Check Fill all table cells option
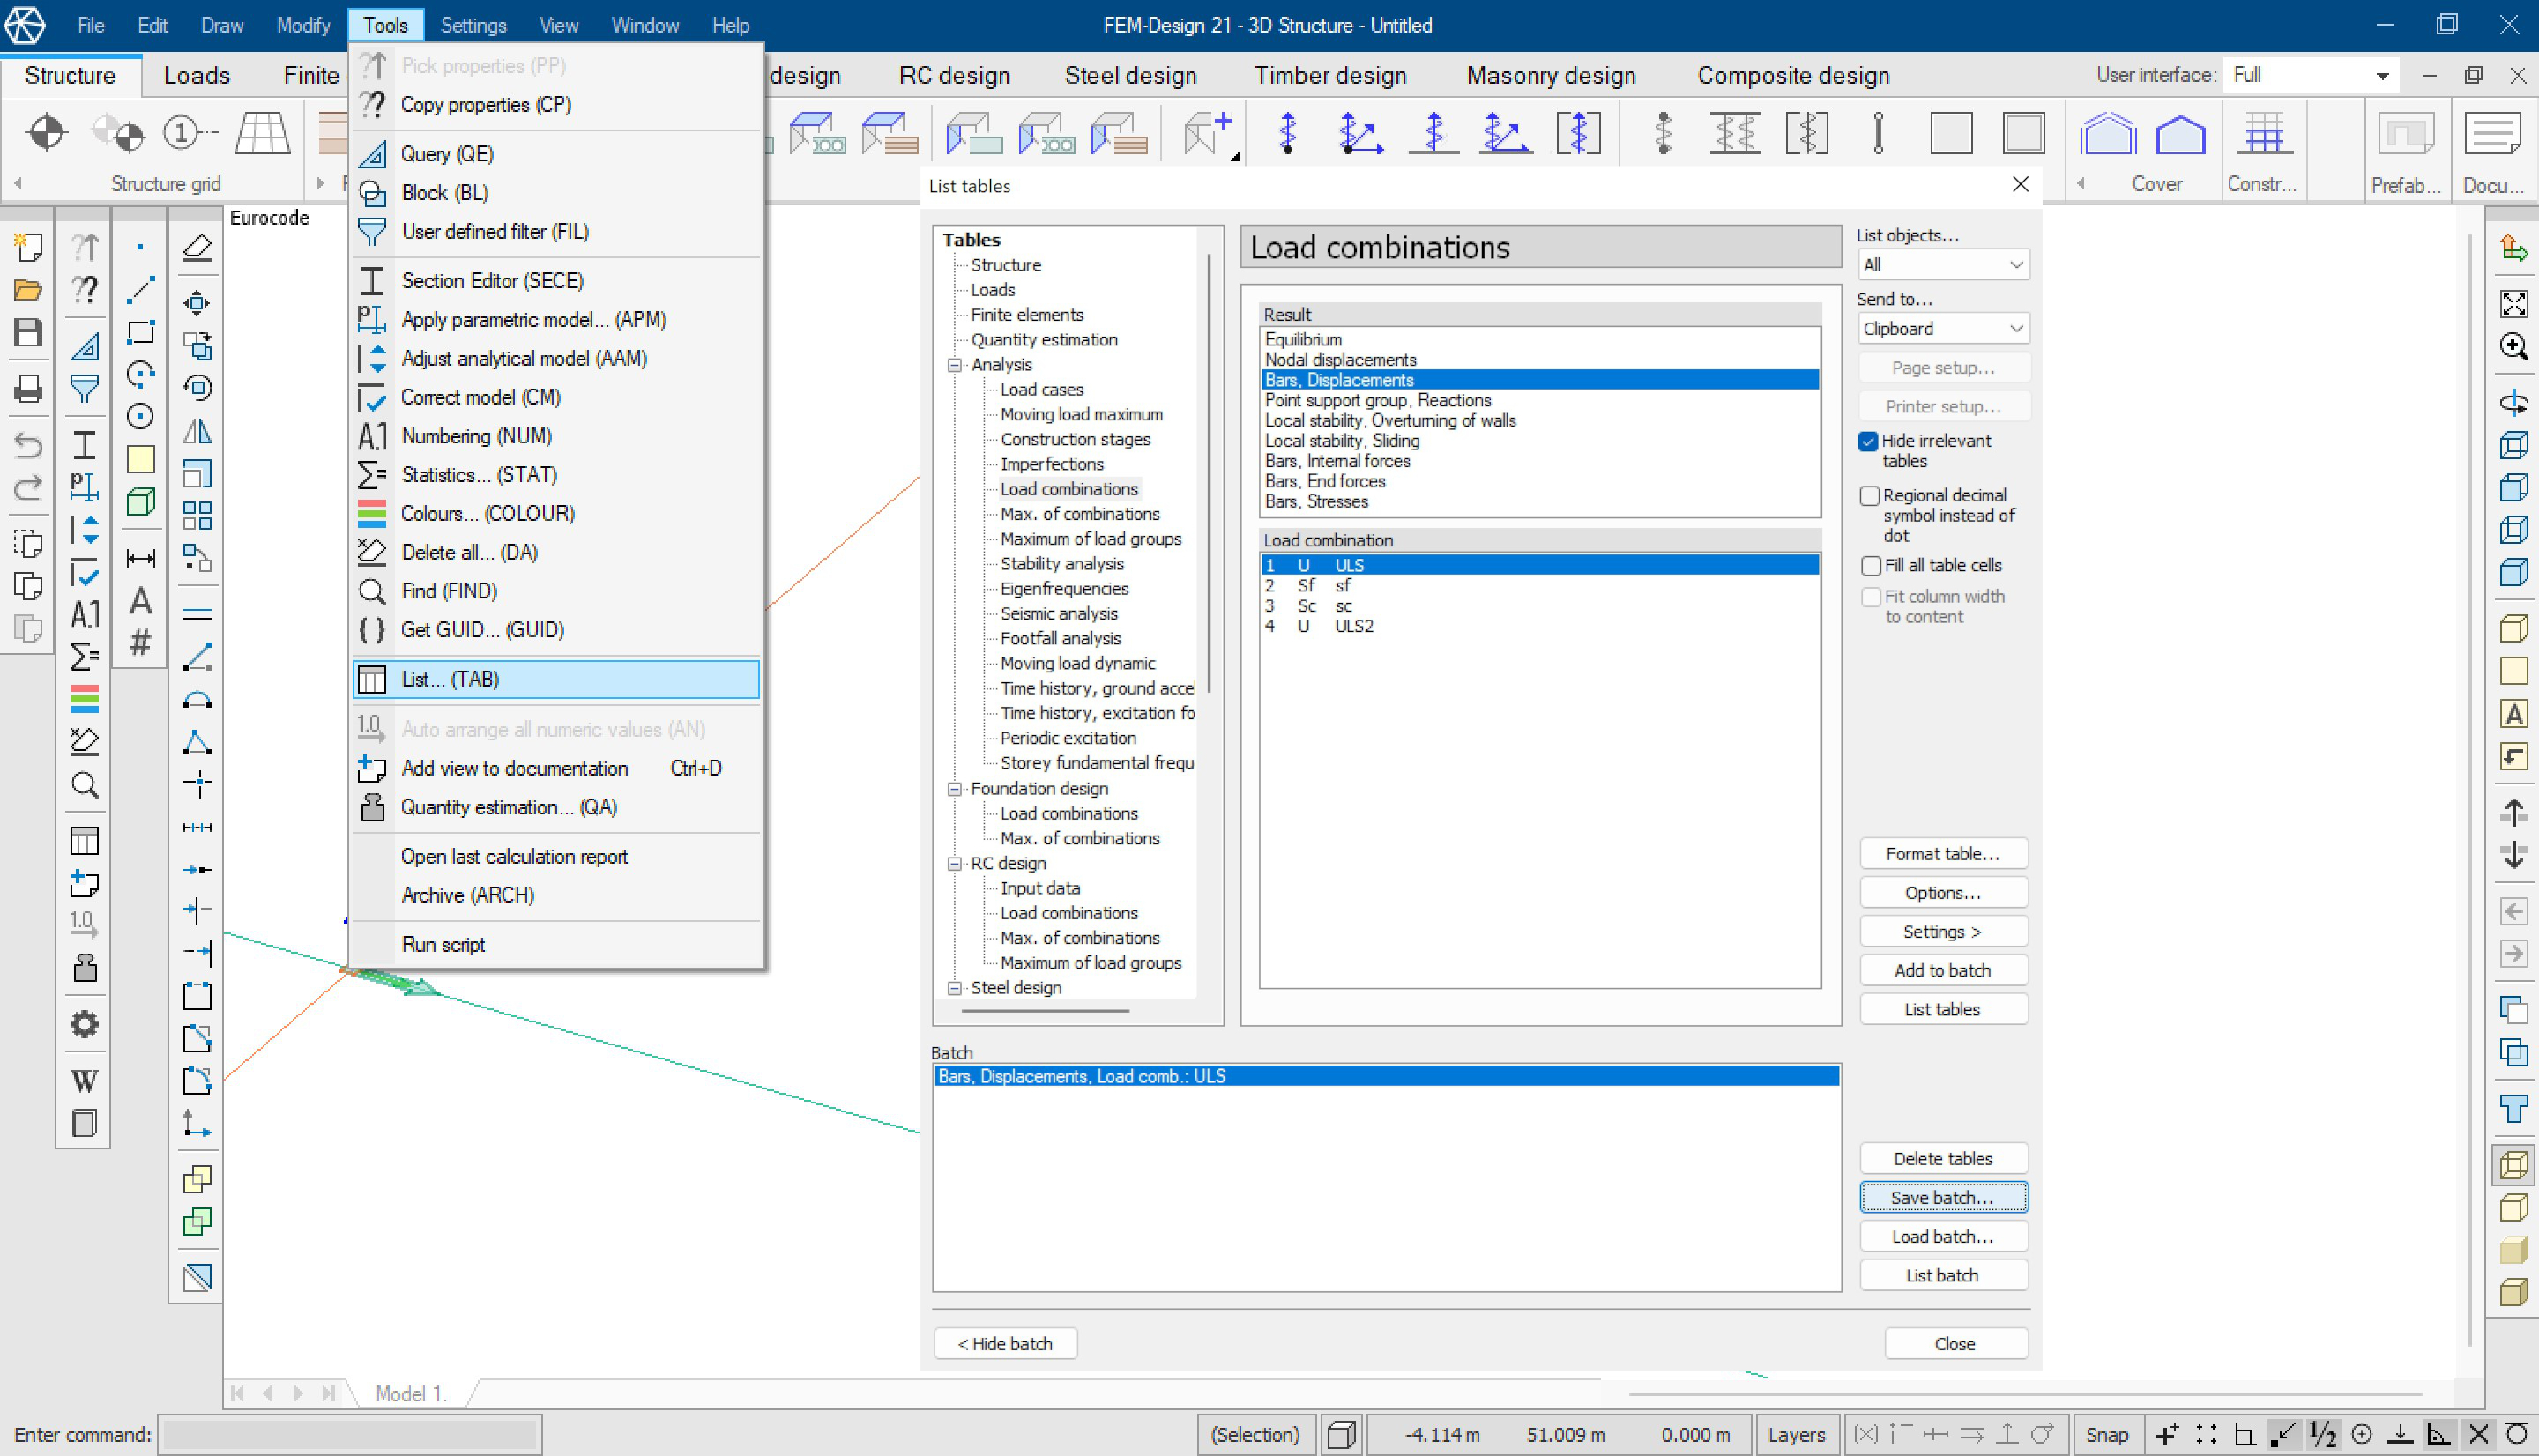 pos(1870,566)
